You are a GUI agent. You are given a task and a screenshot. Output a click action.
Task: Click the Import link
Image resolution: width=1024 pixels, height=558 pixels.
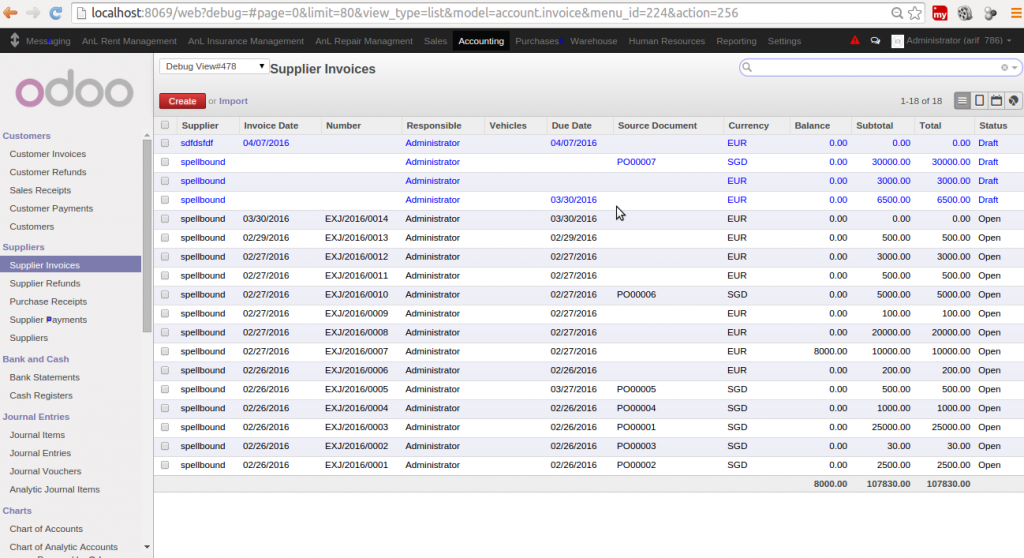tap(233, 101)
